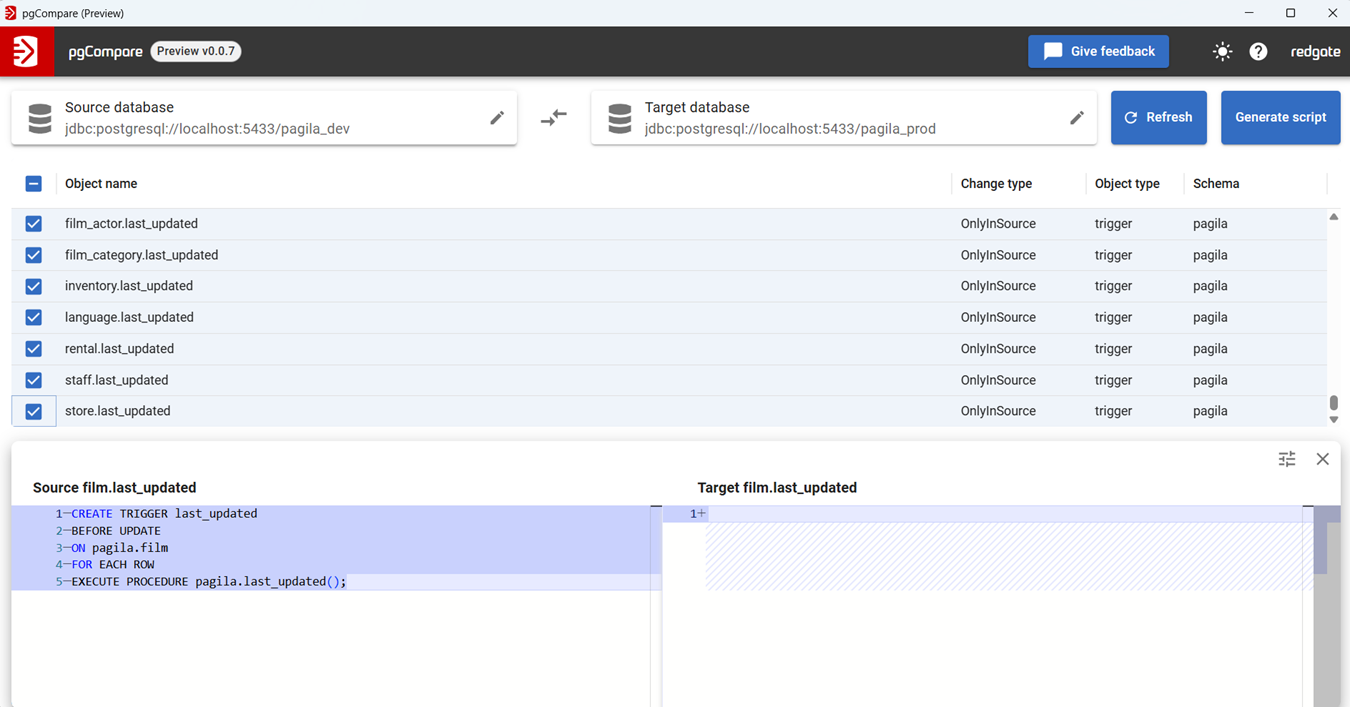Swap source and target databases

point(554,118)
